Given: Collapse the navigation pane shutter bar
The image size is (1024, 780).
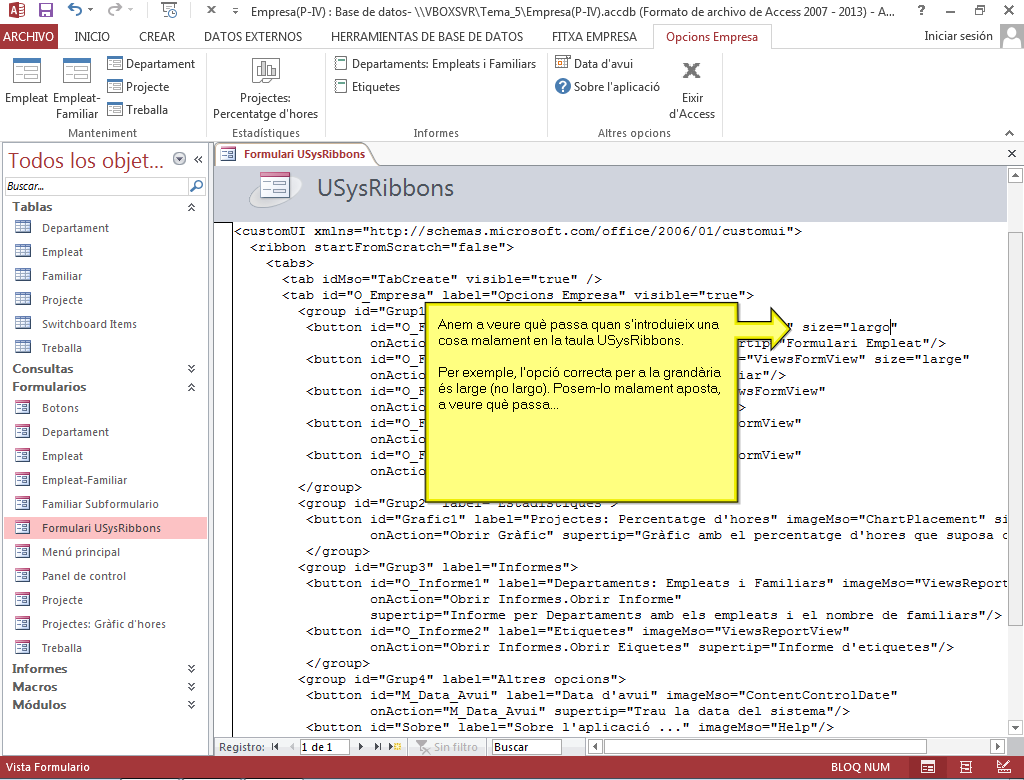Looking at the screenshot, I should pos(198,159).
